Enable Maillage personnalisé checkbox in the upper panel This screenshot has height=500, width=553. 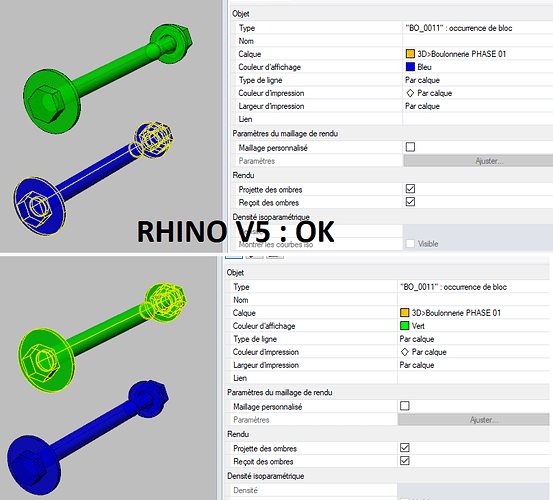pos(410,147)
